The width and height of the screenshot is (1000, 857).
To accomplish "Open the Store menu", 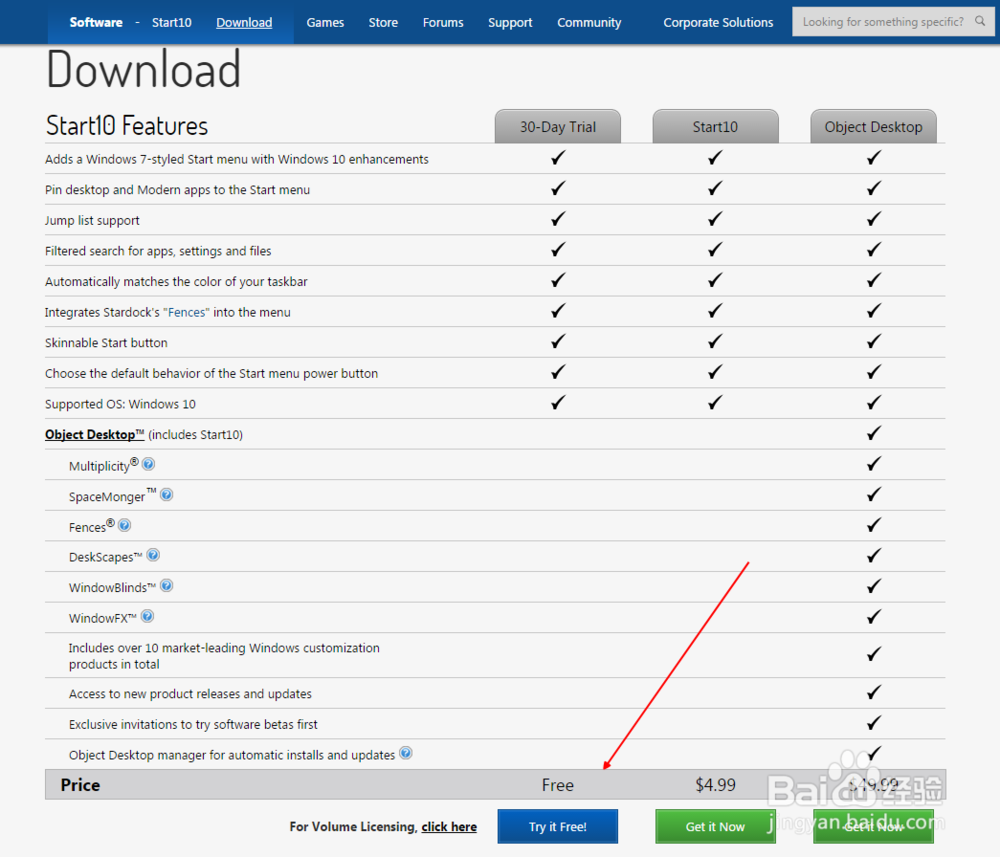I will coord(383,22).
